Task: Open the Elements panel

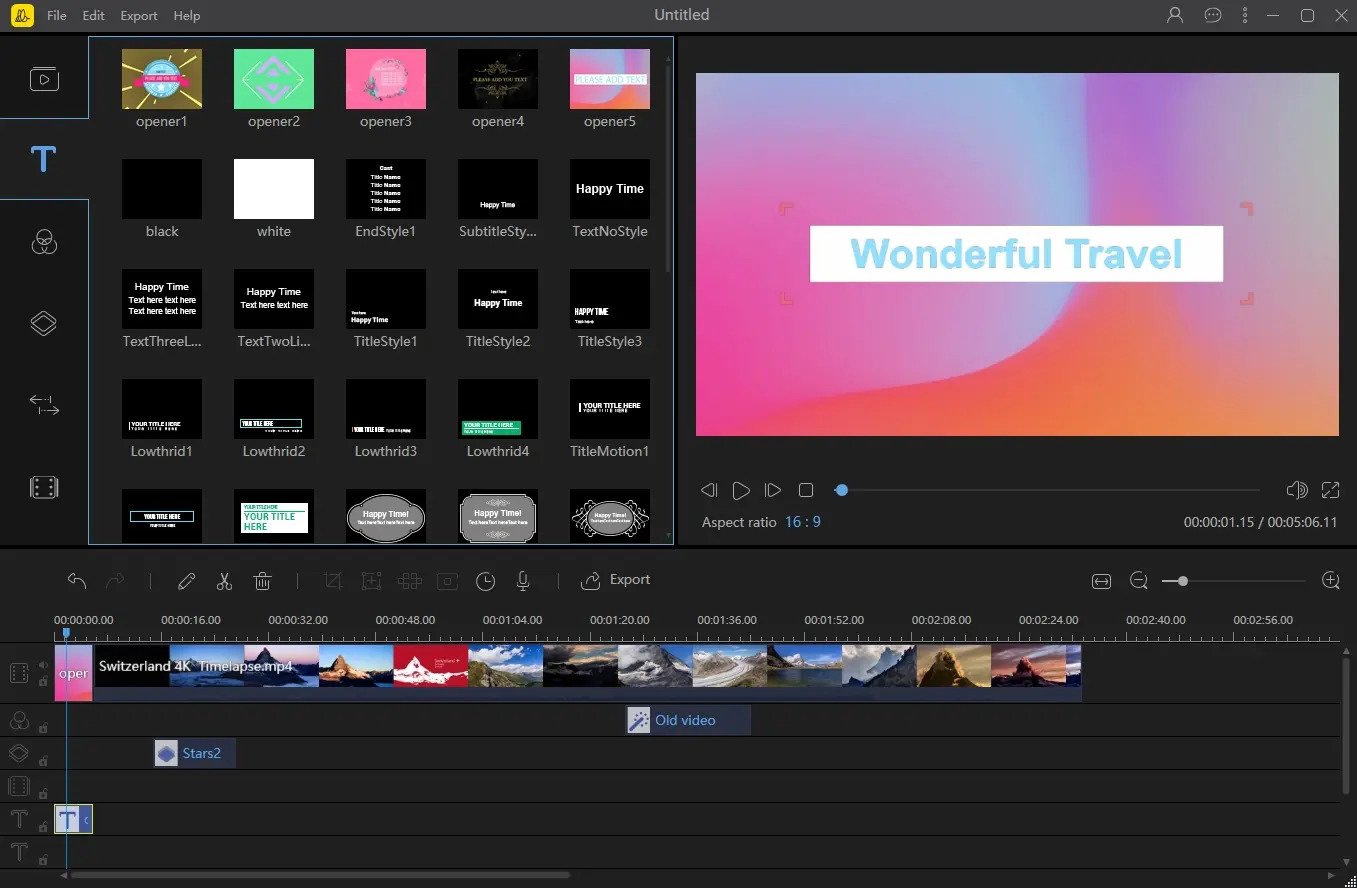Action: pos(44,486)
